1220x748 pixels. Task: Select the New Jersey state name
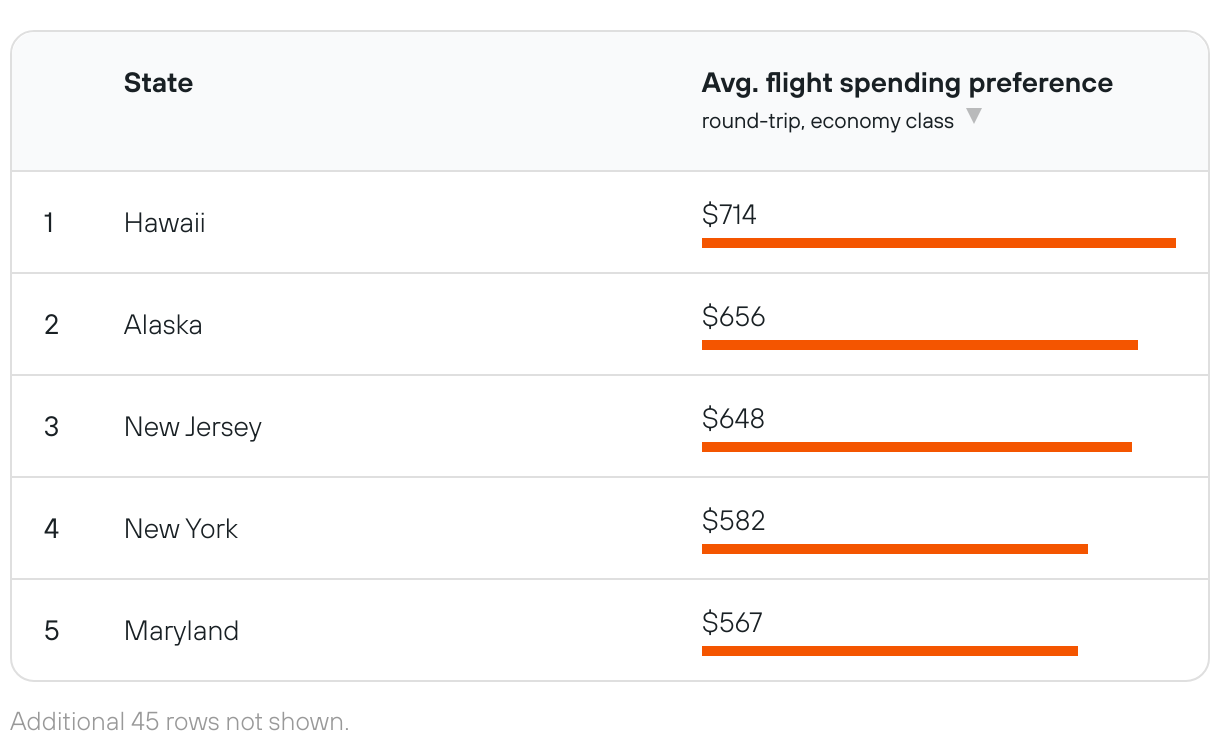point(192,427)
